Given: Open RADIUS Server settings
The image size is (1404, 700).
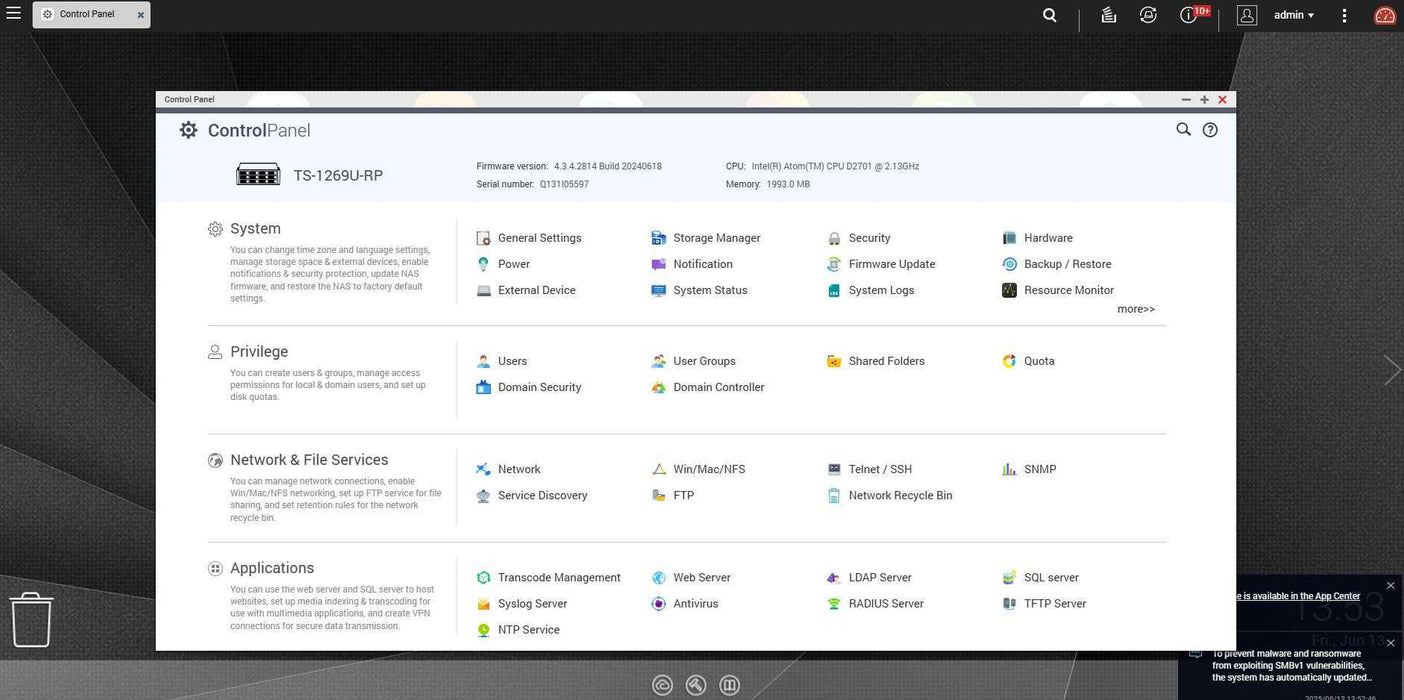Looking at the screenshot, I should tap(875, 603).
